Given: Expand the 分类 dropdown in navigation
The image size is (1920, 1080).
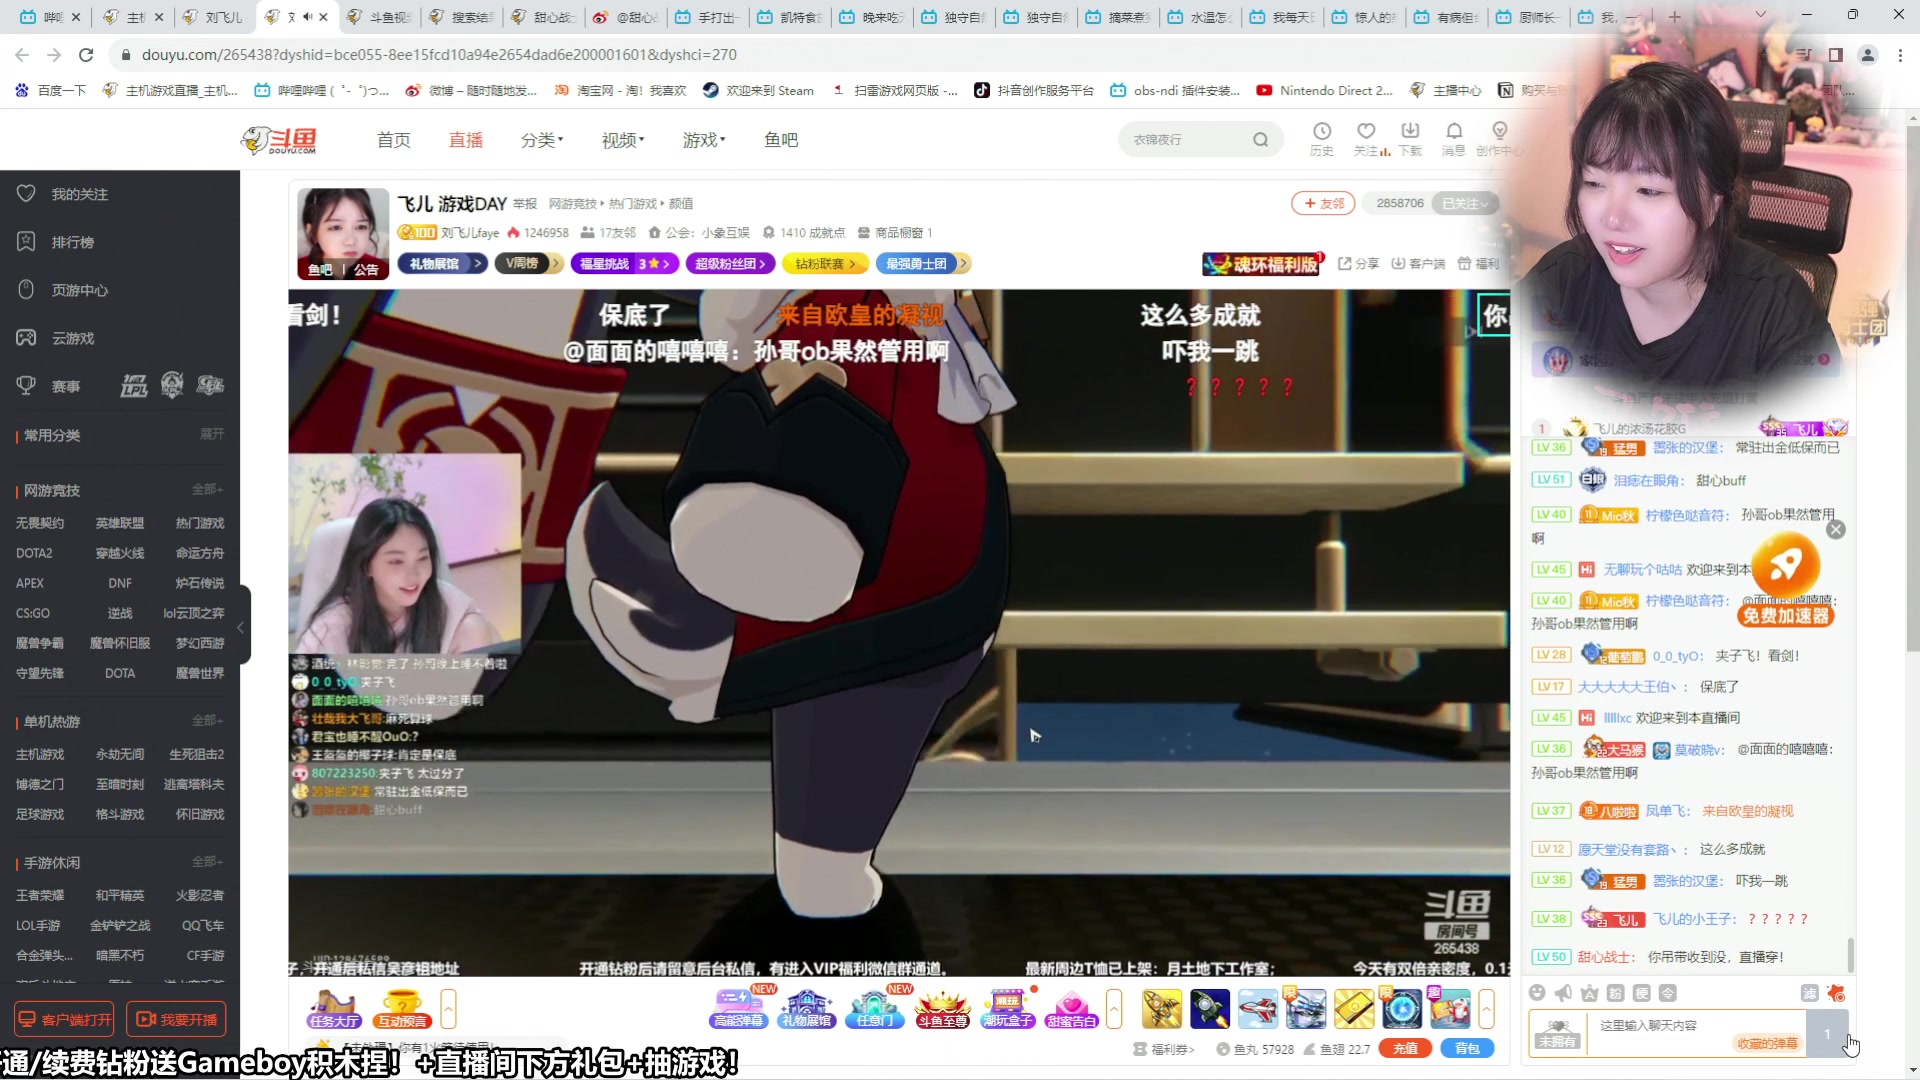Looking at the screenshot, I should click(541, 140).
